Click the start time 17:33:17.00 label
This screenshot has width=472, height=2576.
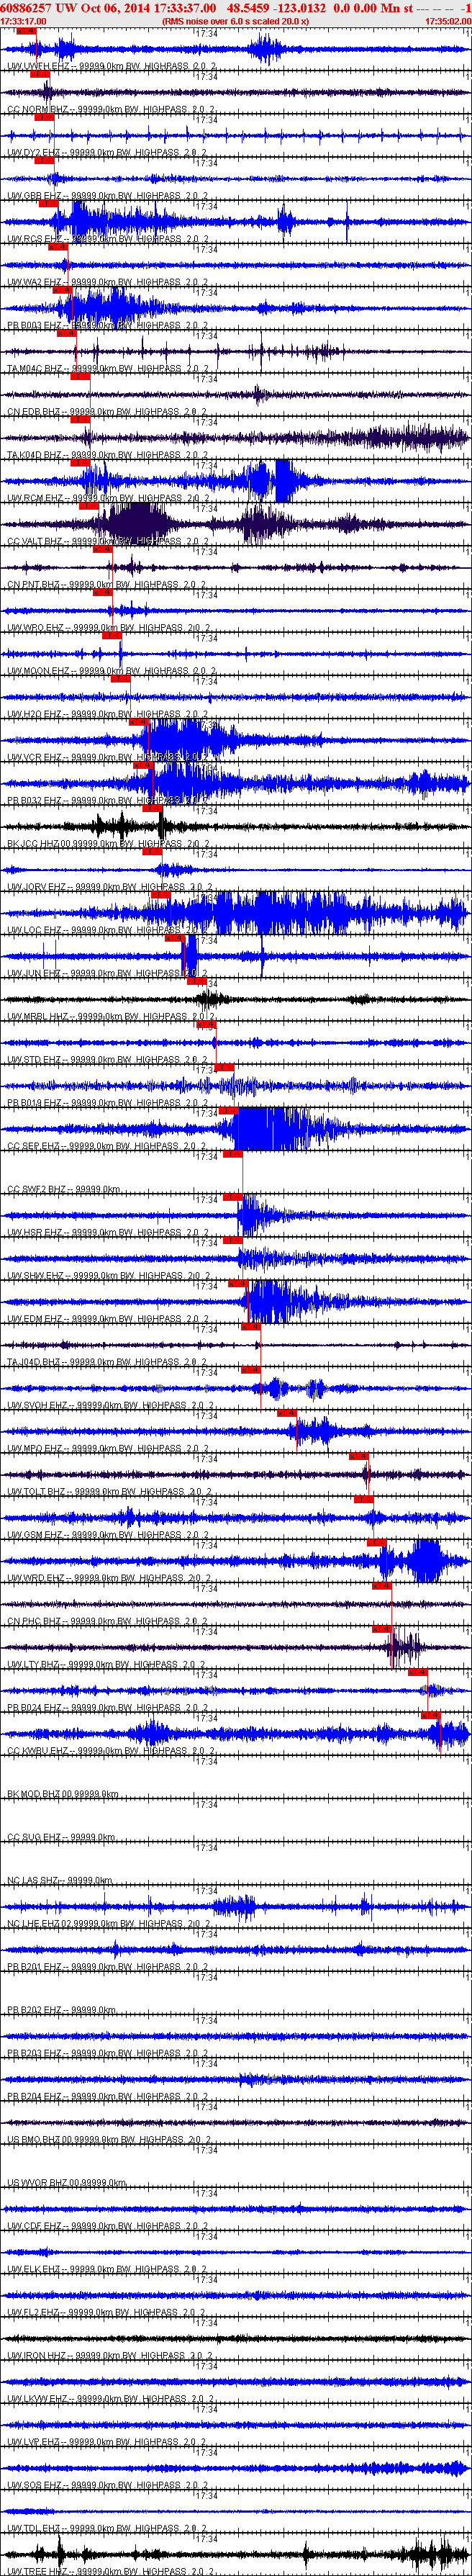click(x=23, y=21)
